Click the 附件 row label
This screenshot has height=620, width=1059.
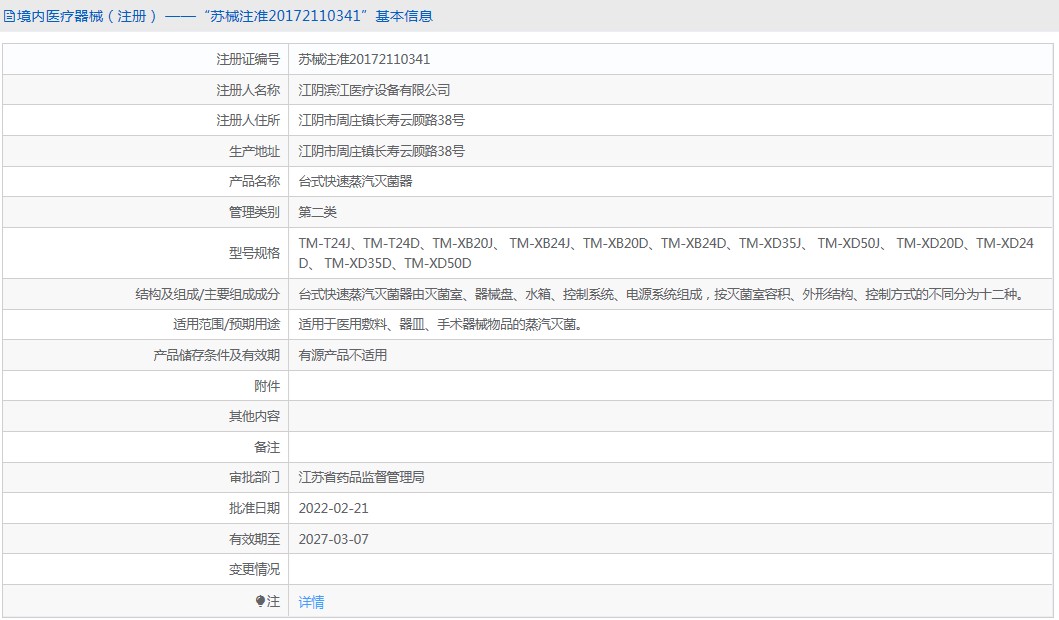click(x=267, y=386)
